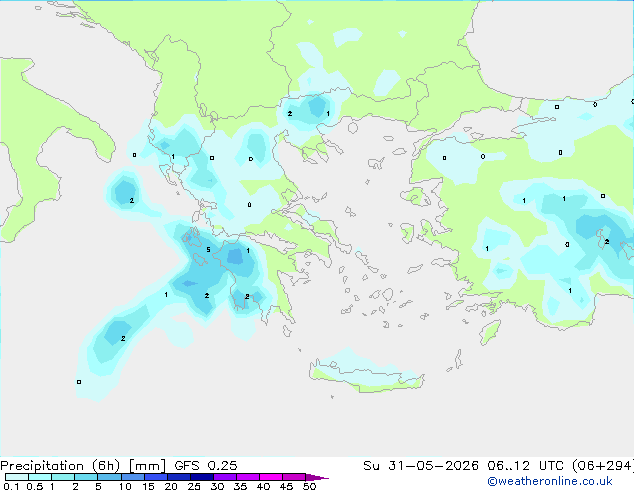Select the 10 to 15 legend swatch
Image resolution: width=634 pixels, height=490 pixels.
click(132, 477)
